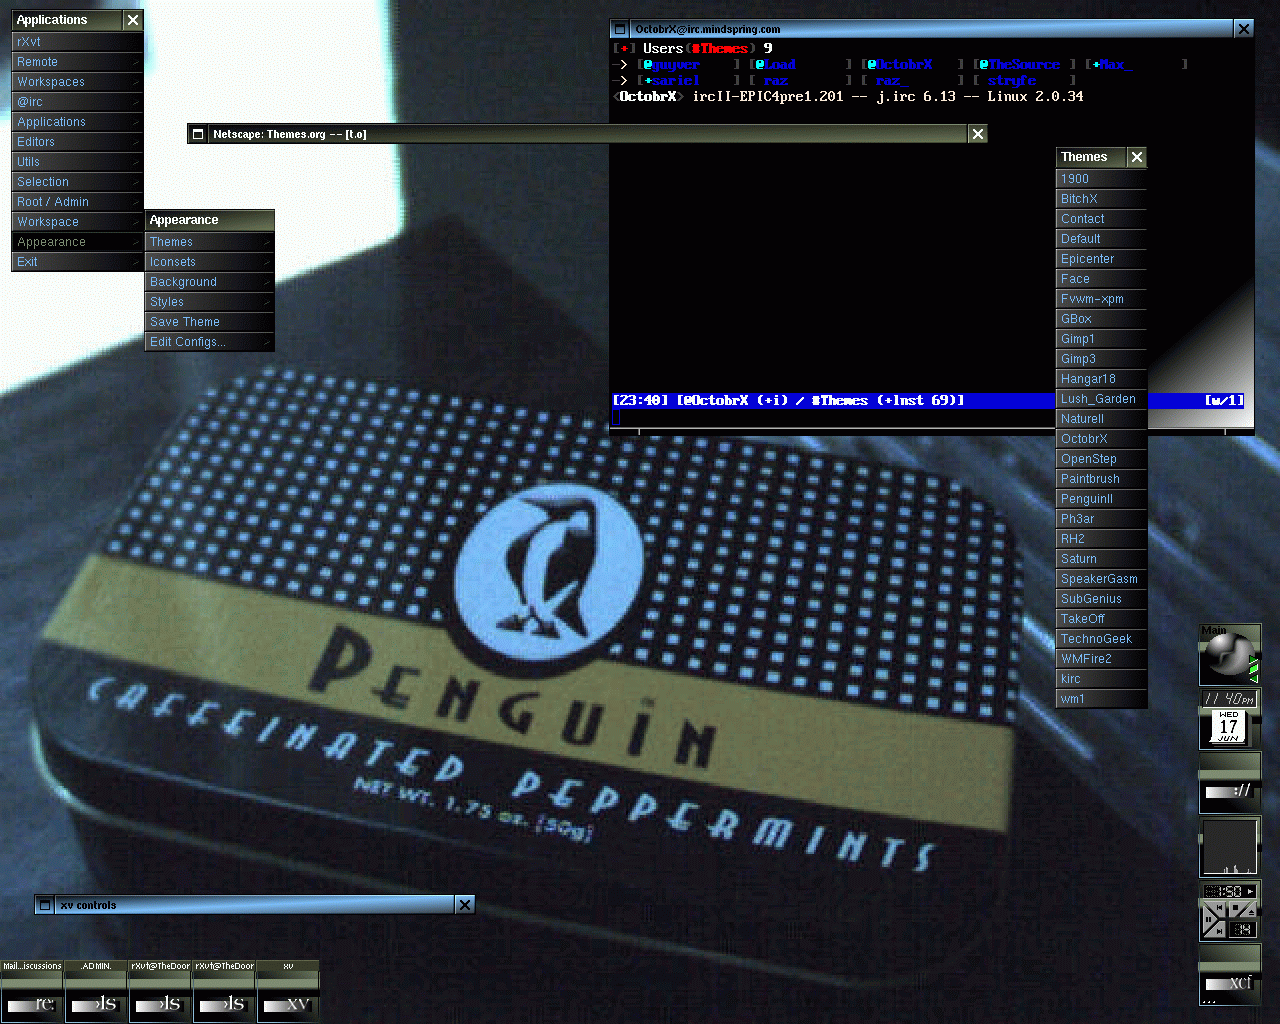Open Background in the Appearance submenu
Image resolution: width=1280 pixels, height=1024 pixels.
point(209,282)
